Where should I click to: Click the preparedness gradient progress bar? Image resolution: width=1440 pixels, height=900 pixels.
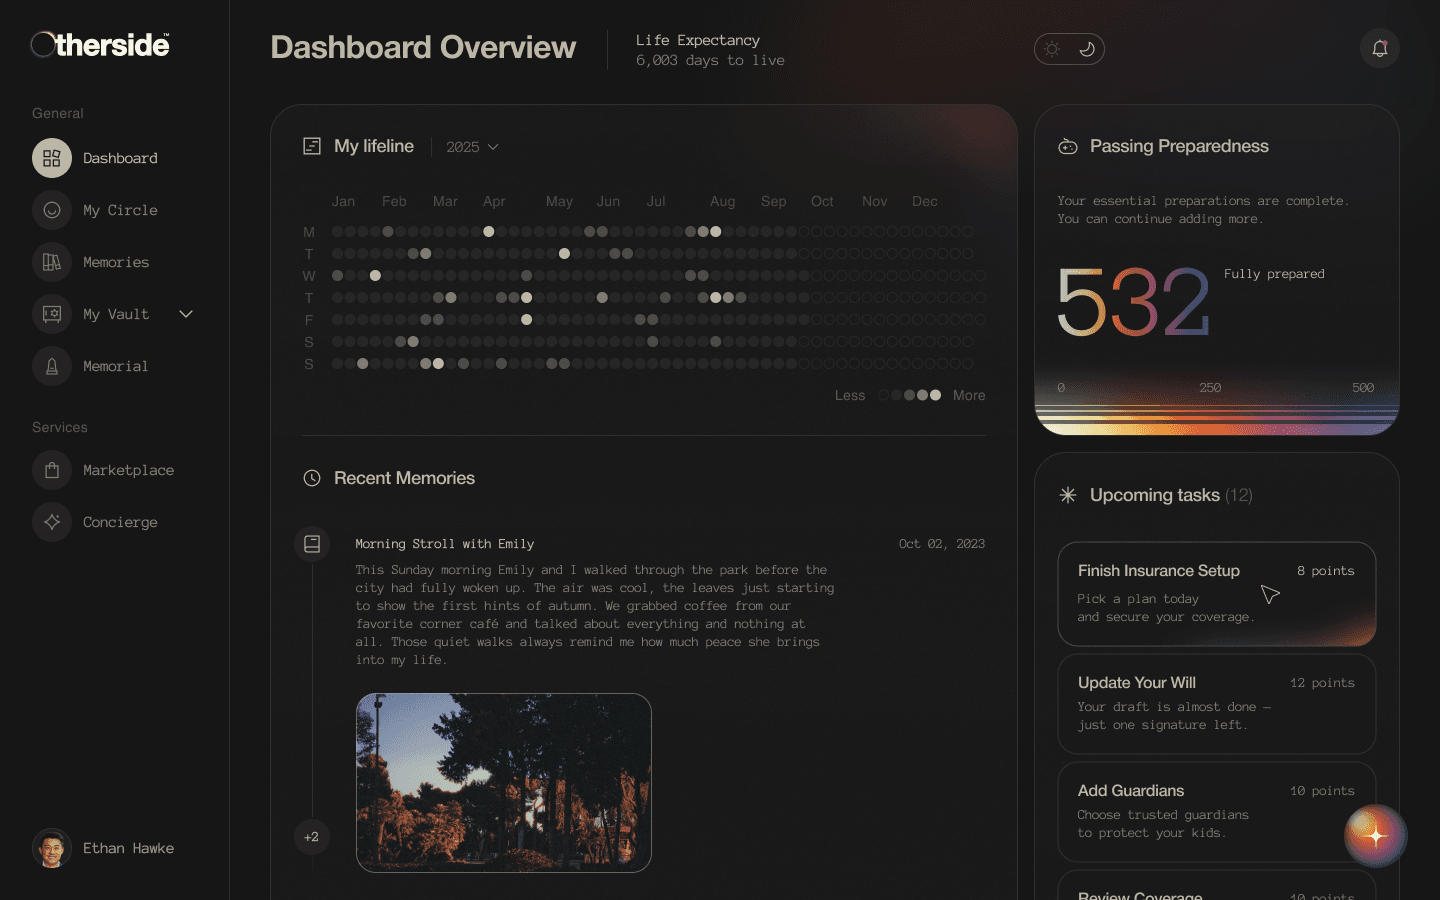1217,418
